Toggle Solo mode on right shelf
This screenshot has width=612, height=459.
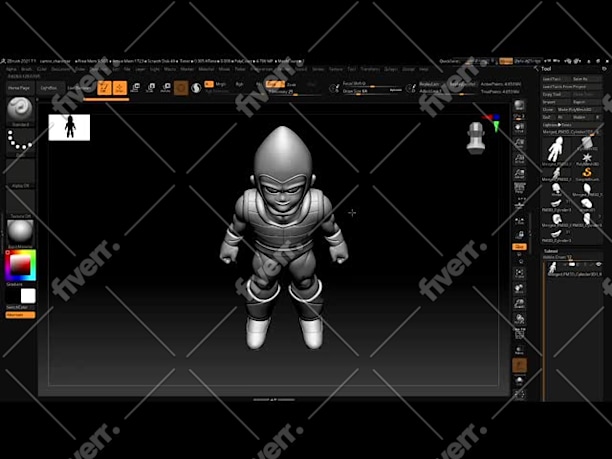[519, 381]
